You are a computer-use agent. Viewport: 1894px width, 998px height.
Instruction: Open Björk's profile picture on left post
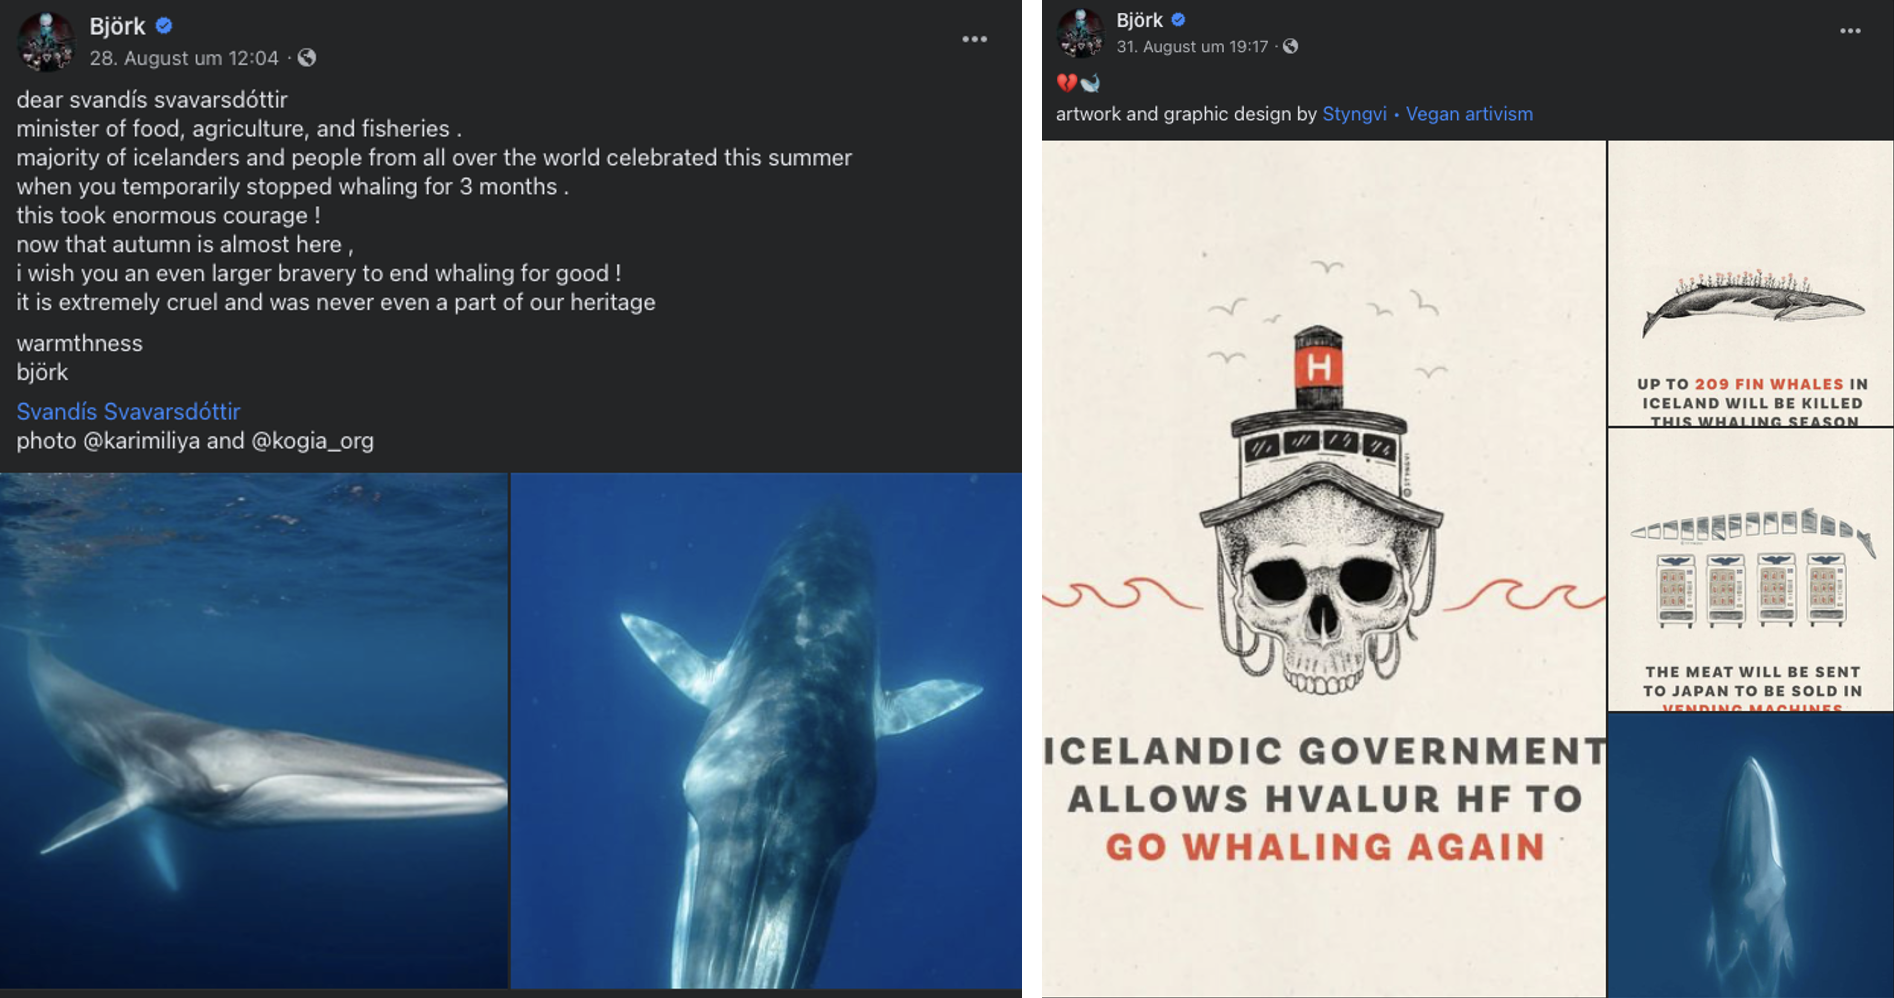pos(46,41)
